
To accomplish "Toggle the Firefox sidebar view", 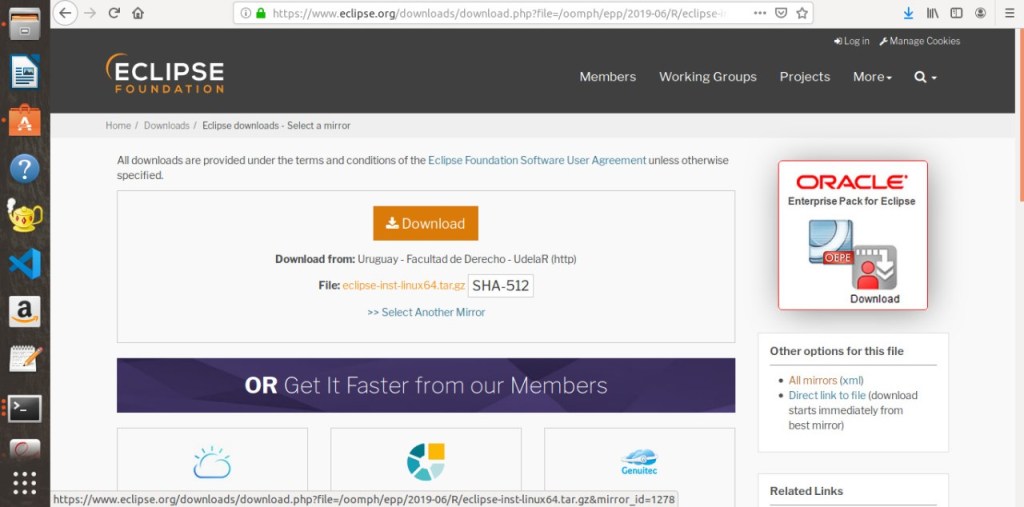I will pyautogui.click(x=956, y=13).
